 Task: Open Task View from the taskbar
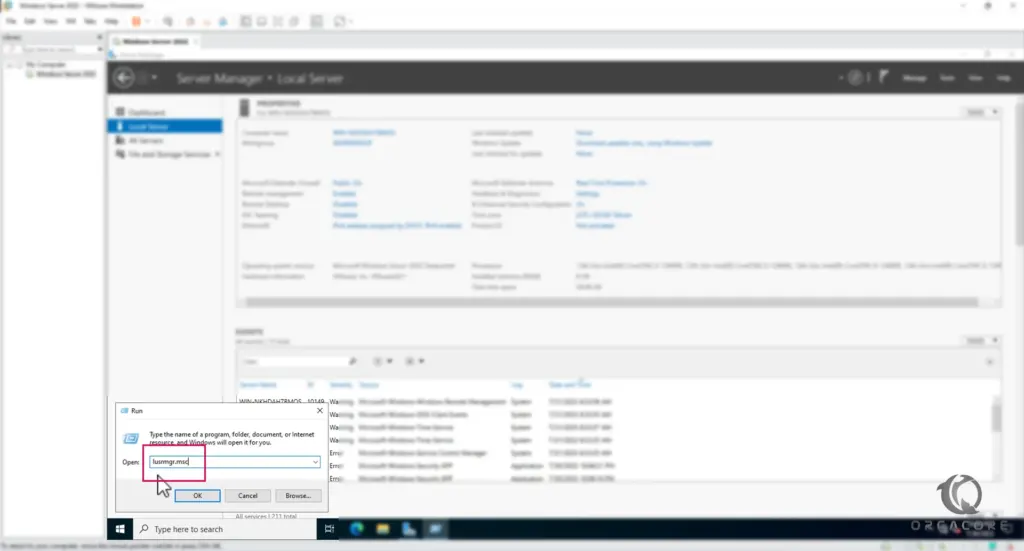[x=329, y=529]
